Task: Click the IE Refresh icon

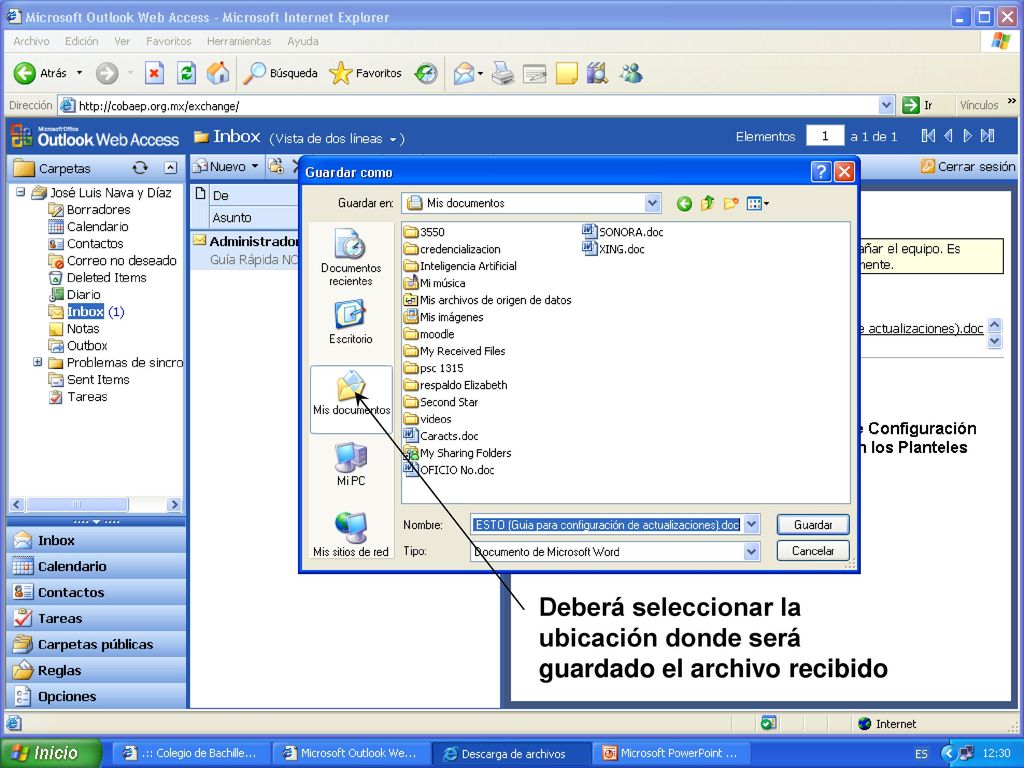Action: [186, 73]
